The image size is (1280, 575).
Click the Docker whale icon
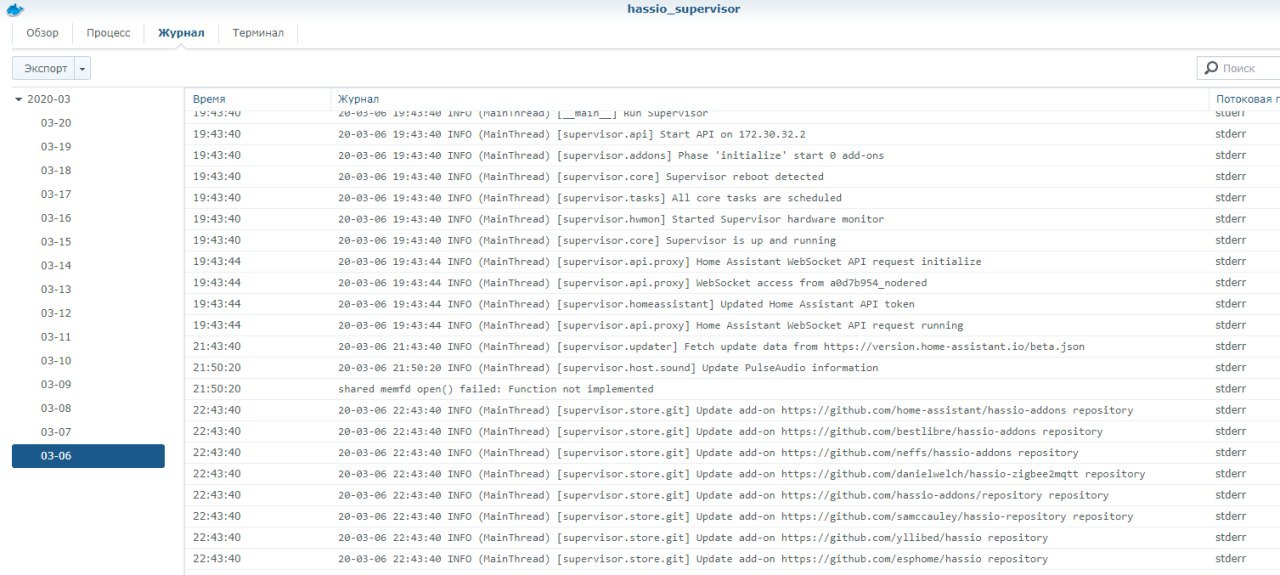coord(14,10)
